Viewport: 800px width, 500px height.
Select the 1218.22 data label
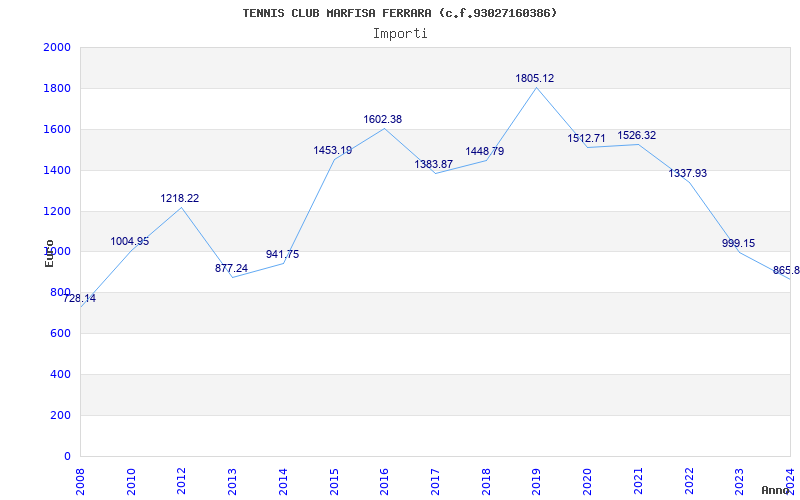pyautogui.click(x=180, y=198)
